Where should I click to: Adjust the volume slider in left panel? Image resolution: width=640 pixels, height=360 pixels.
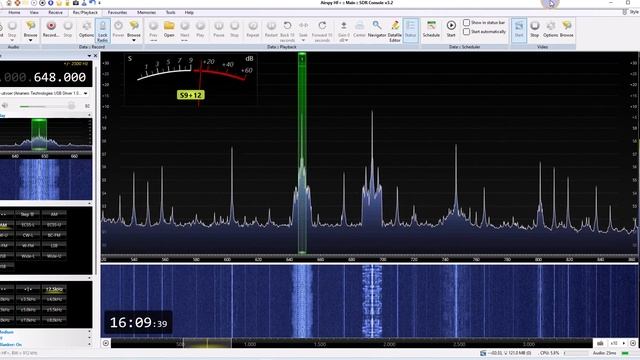[x=47, y=106]
